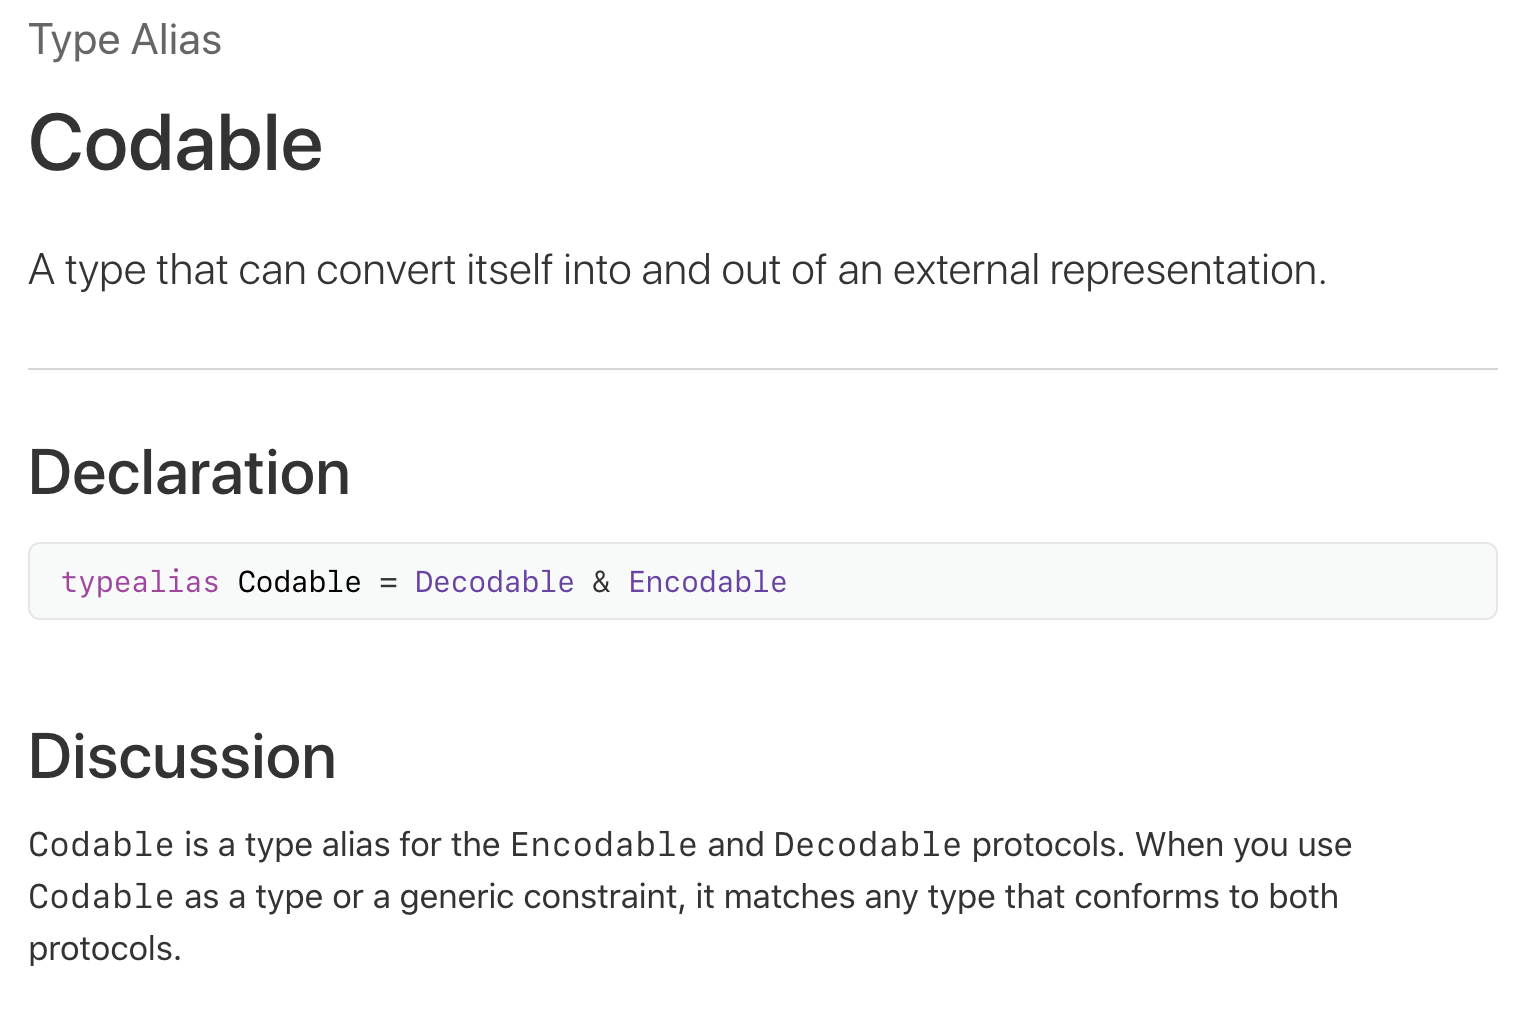Click the summary sentence about external representation
1530x1010 pixels.
click(677, 270)
